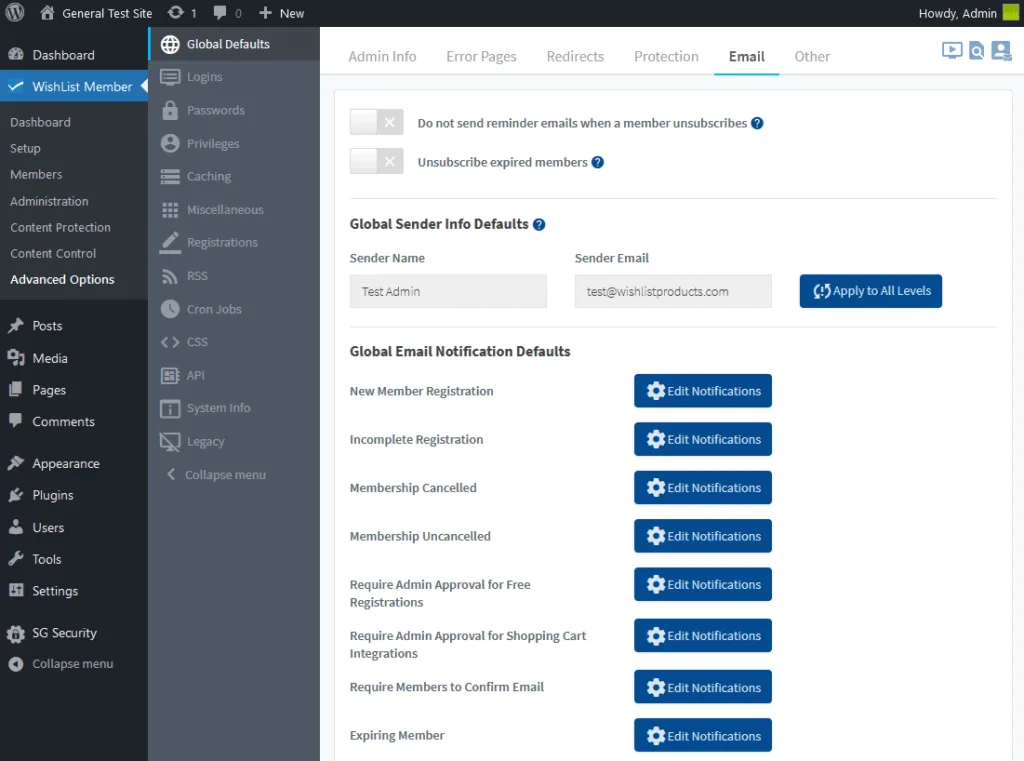Open the Redirects tab
Image resolution: width=1024 pixels, height=761 pixels.
click(575, 56)
